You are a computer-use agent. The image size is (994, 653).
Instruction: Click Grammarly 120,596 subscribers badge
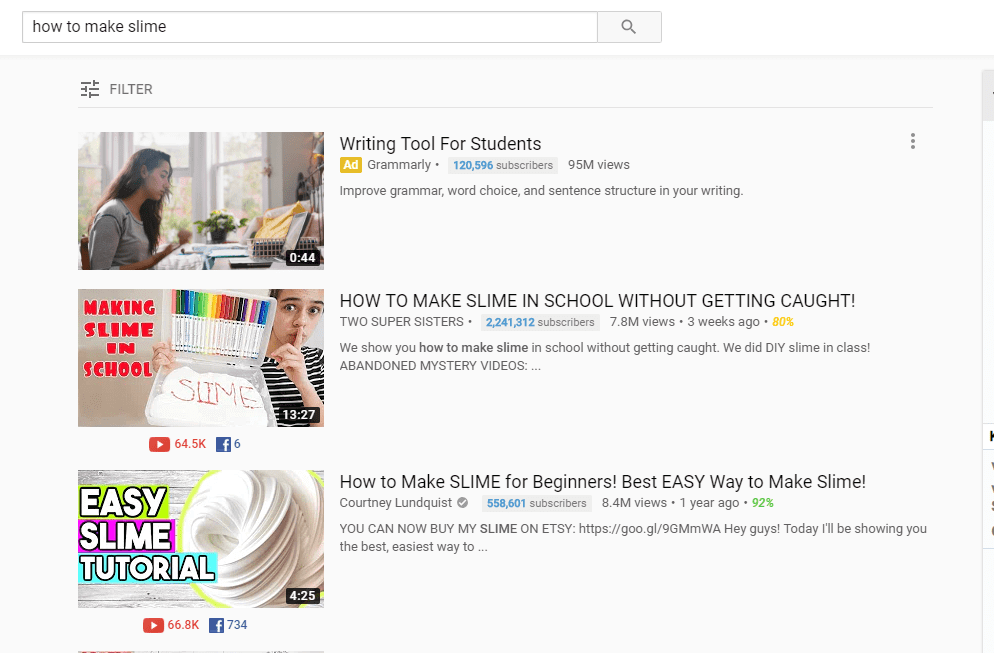(503, 165)
